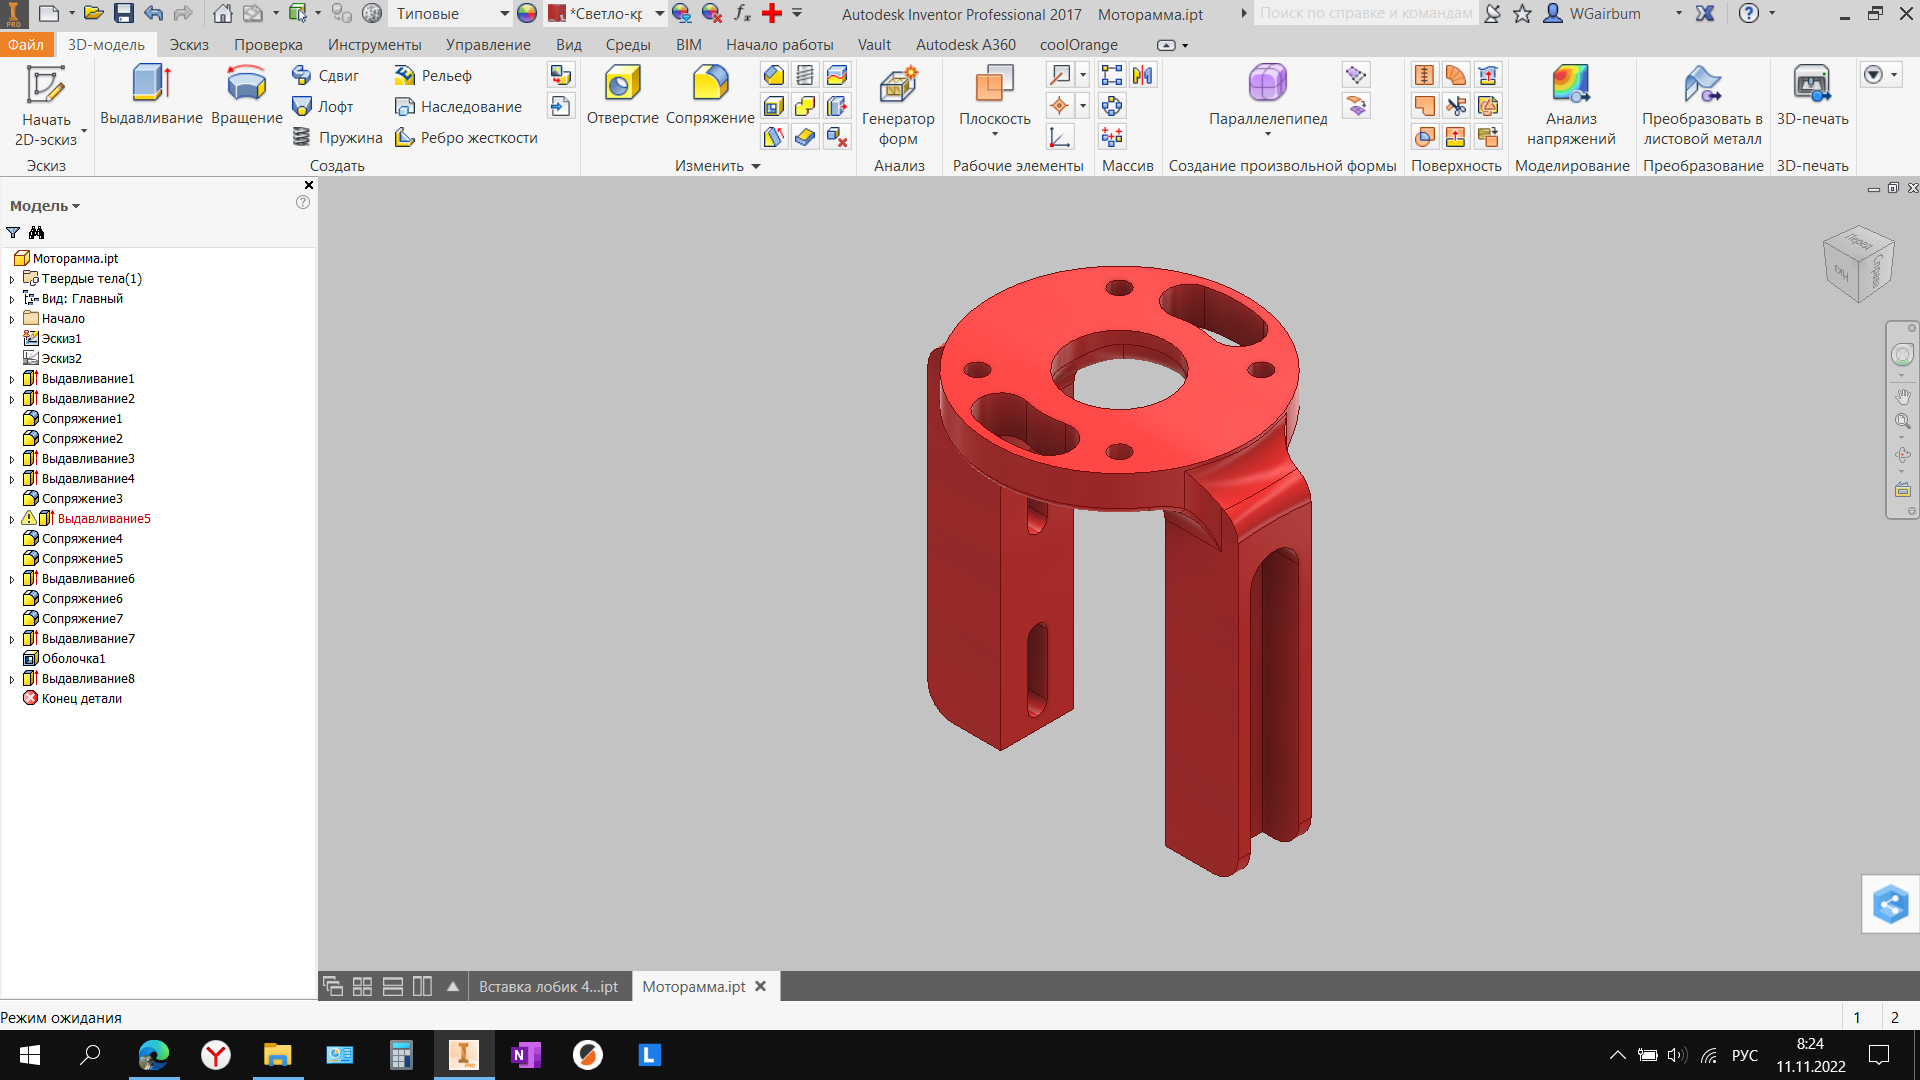Switch to the Вставка лобик 4 document tab
Image resolution: width=1920 pixels, height=1080 pixels.
point(548,986)
